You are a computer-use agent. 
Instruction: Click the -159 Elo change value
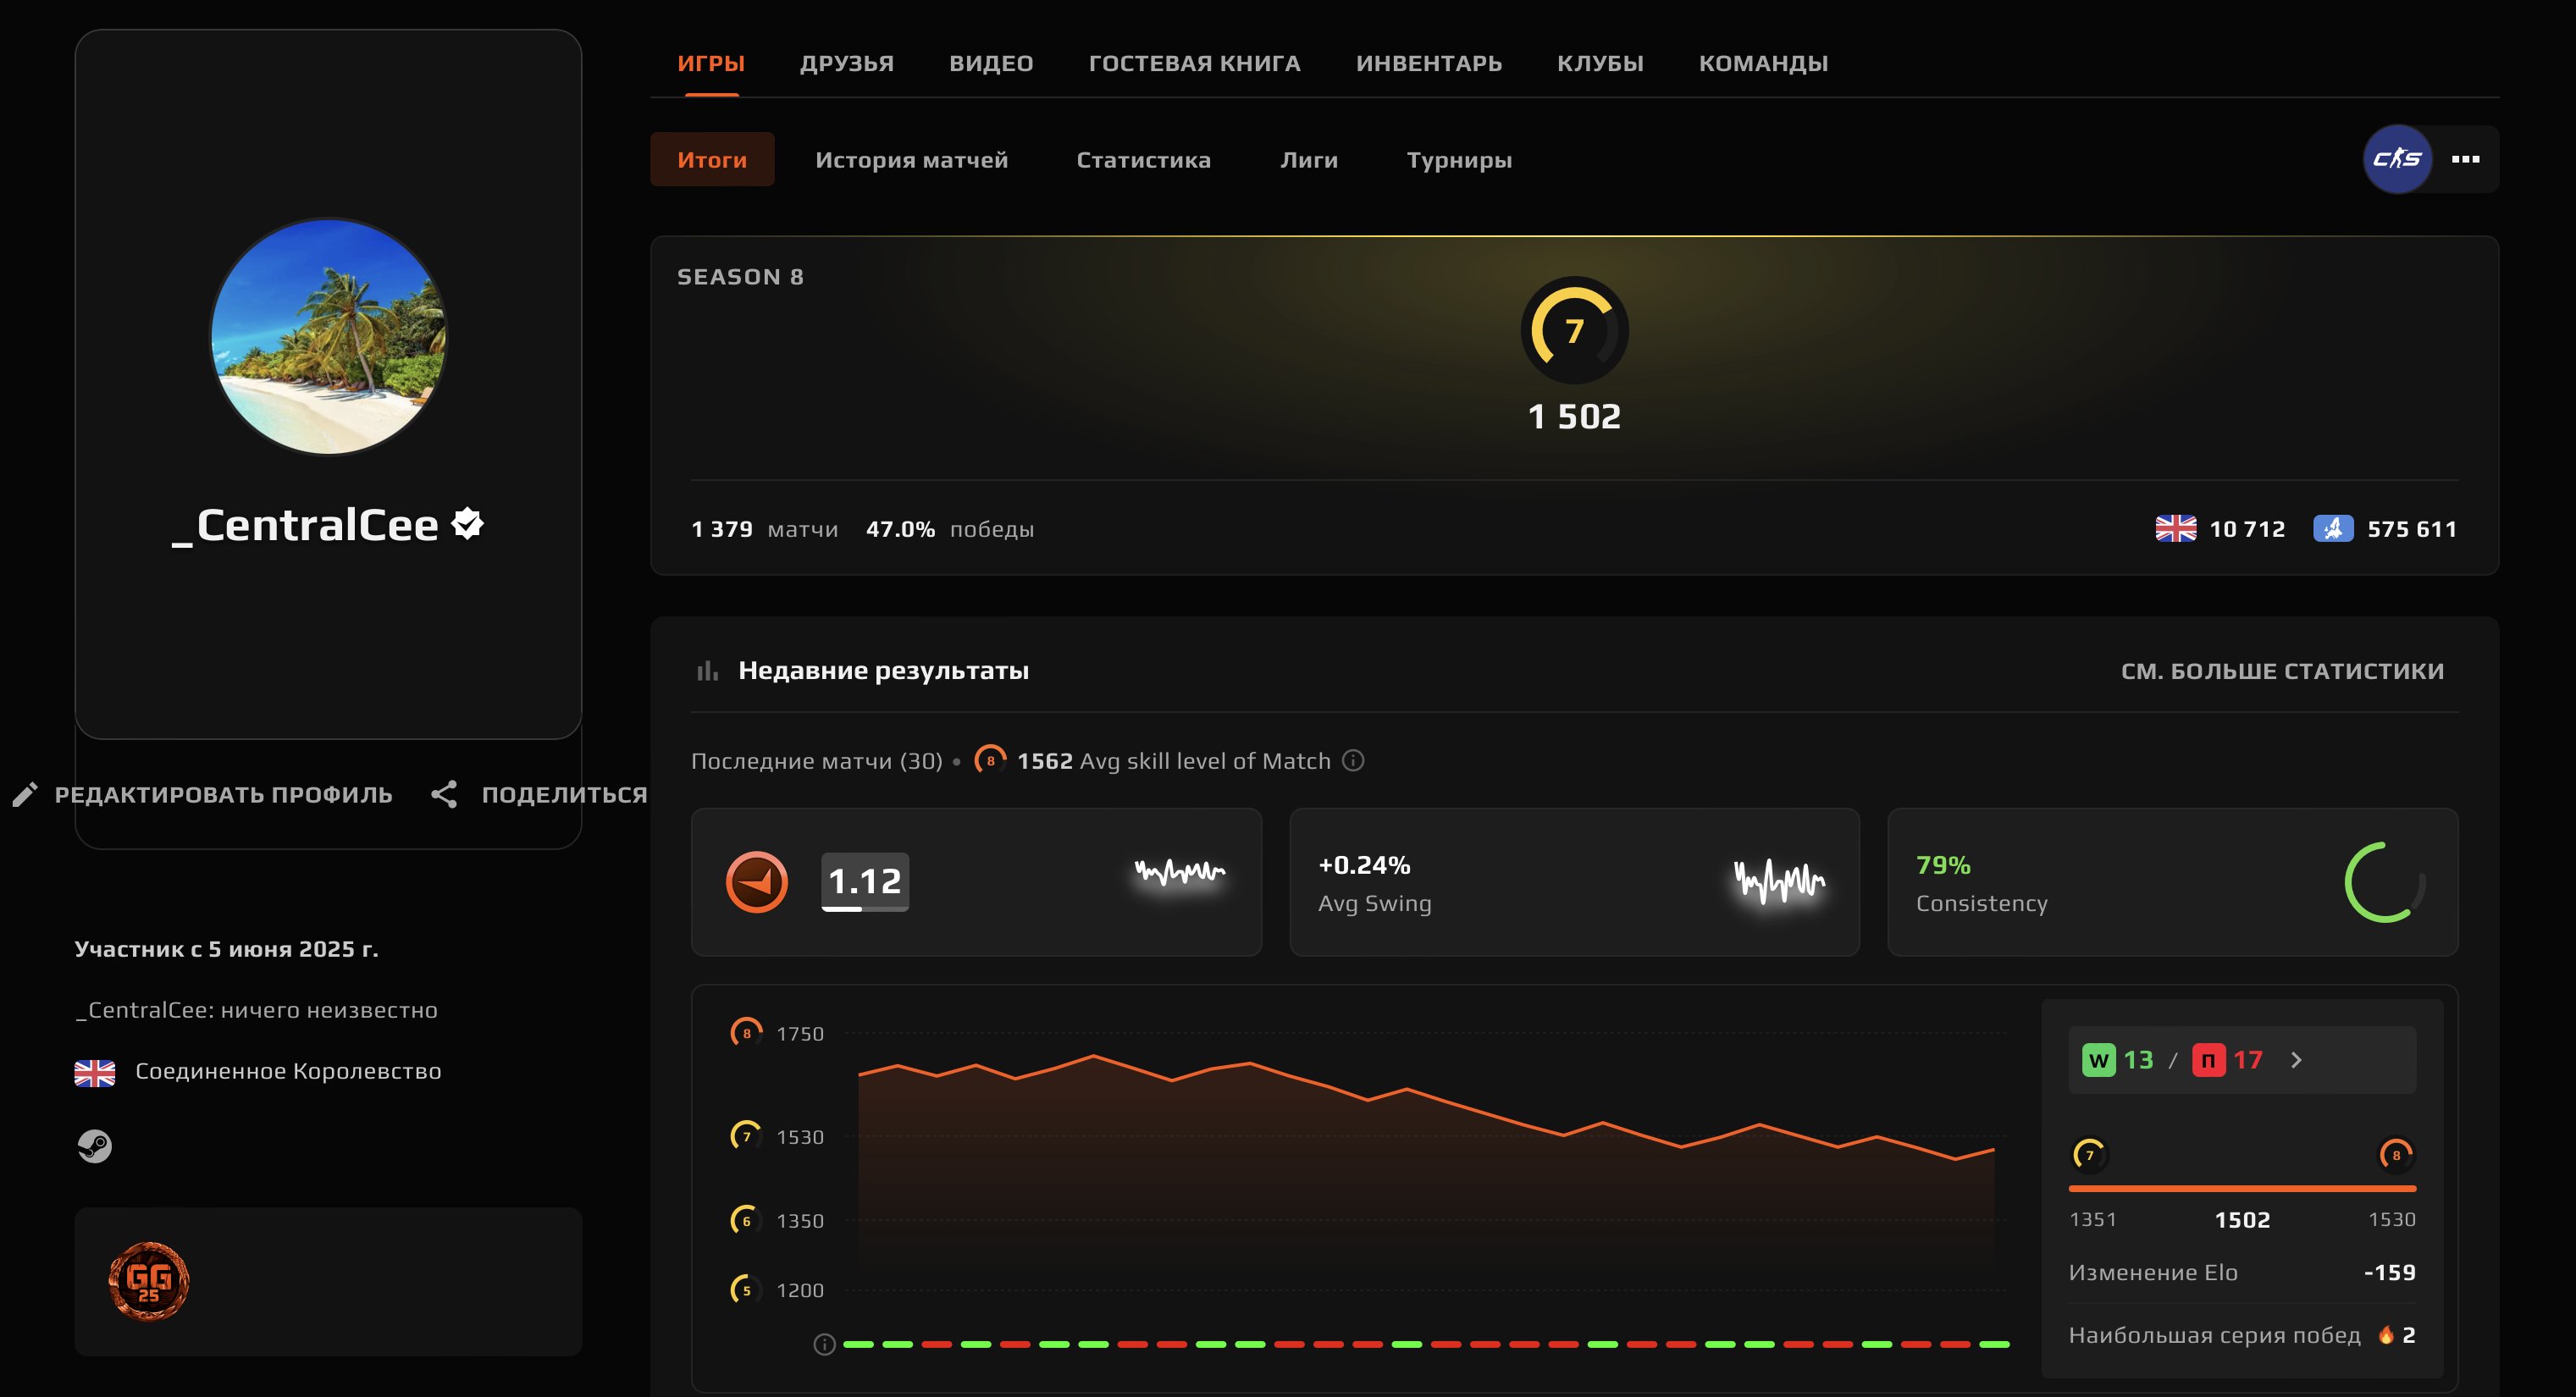coord(2390,1272)
